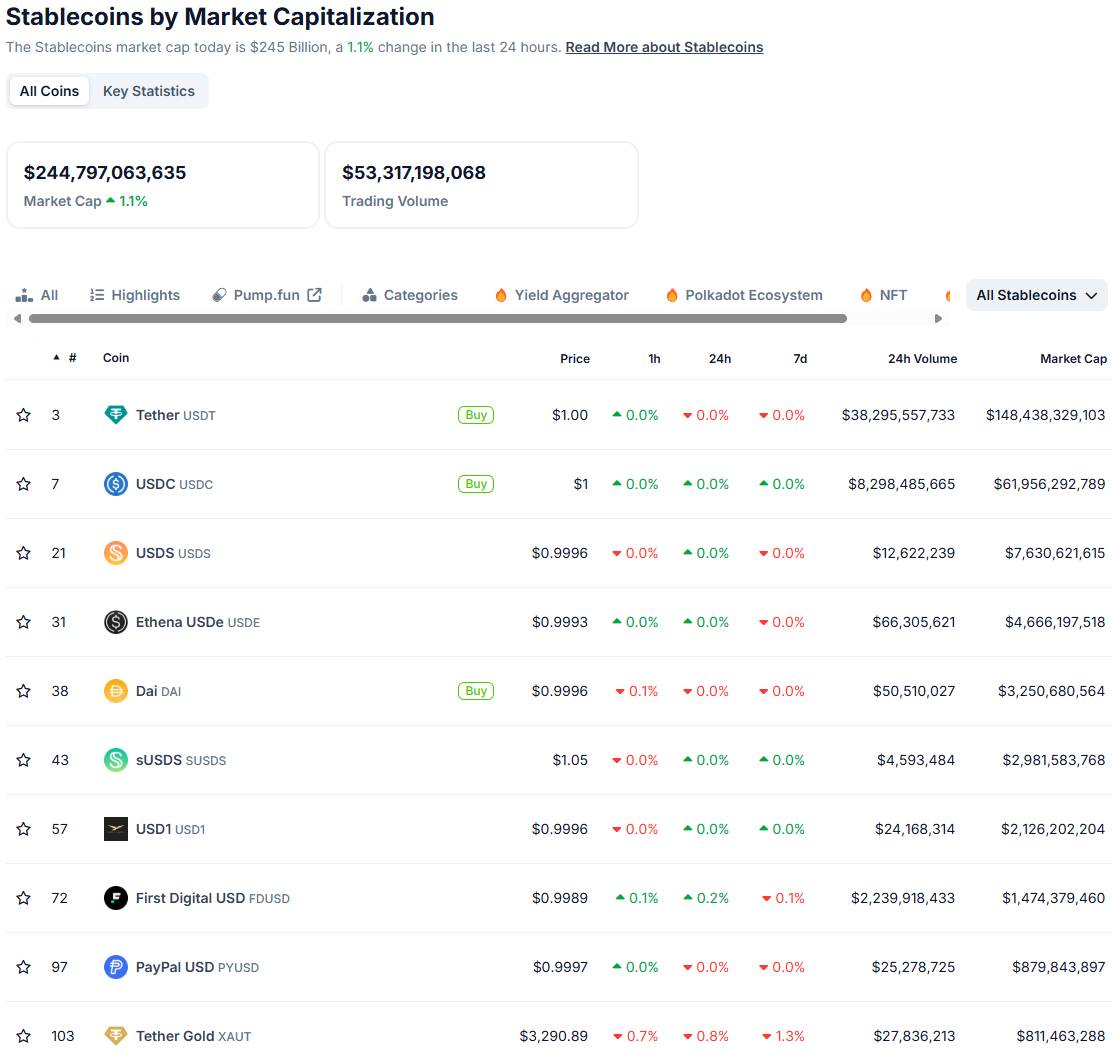
Task: Favorite USD1 with the star icon
Action: (x=23, y=829)
